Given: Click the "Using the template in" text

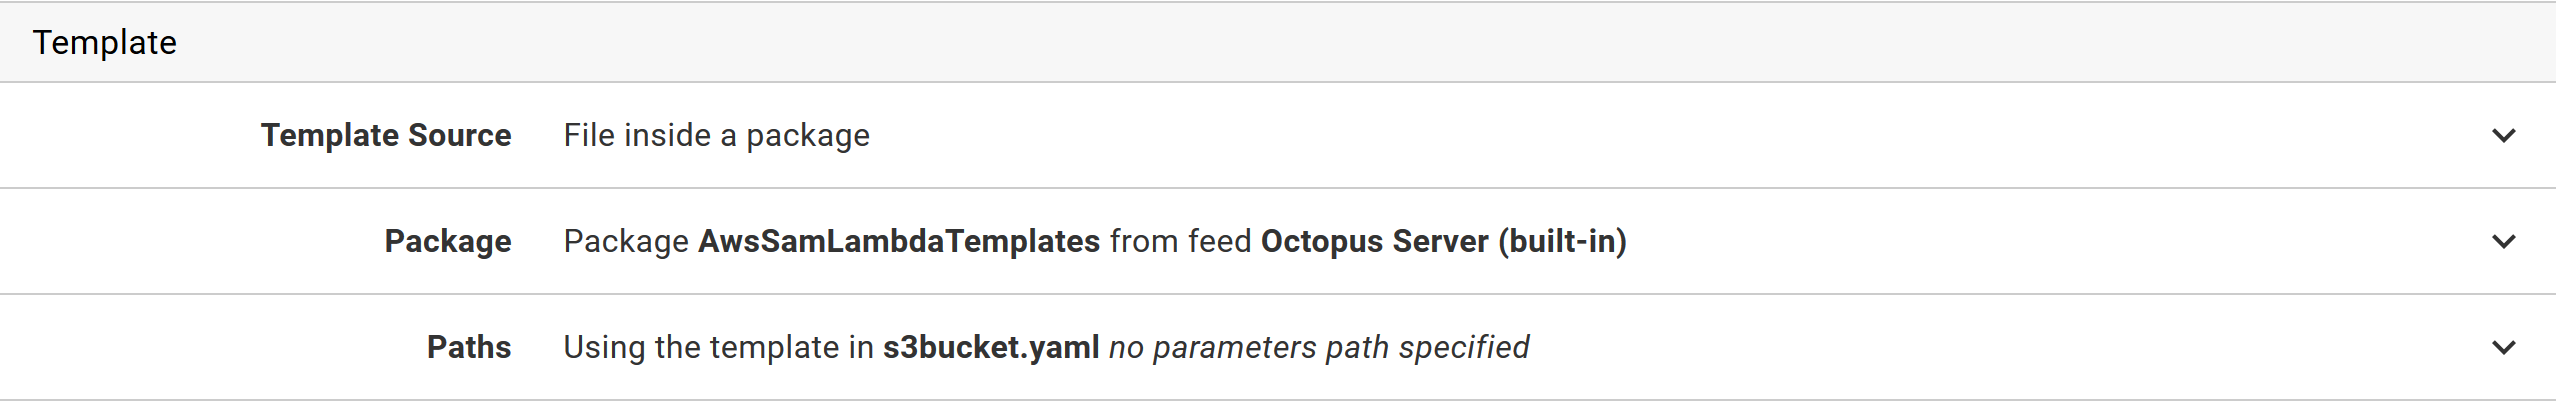Looking at the screenshot, I should click(x=718, y=347).
